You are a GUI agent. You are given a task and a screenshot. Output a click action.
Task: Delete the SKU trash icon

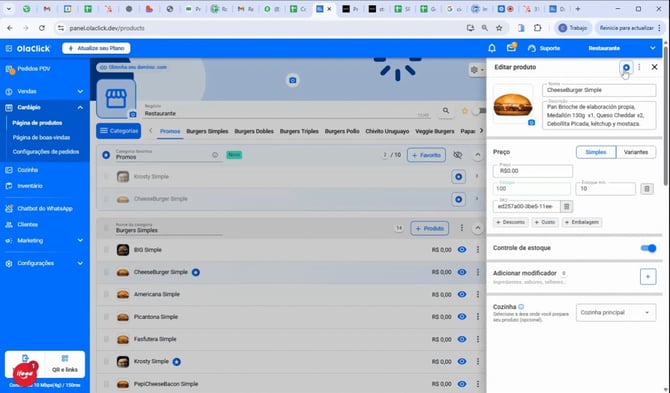click(x=567, y=207)
